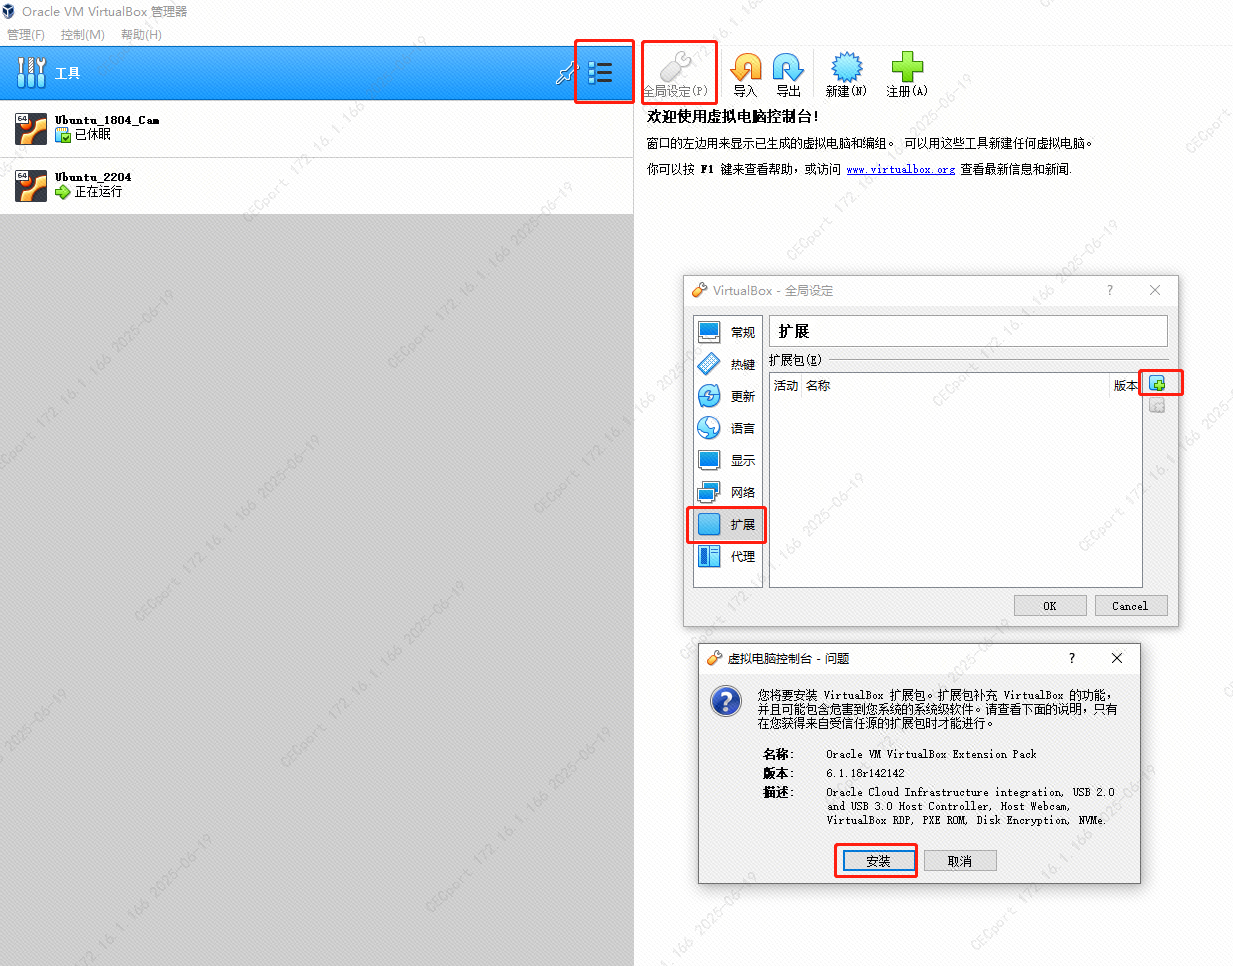Click 安装 to install extension pack
Viewport: 1233px width, 966px height.
tap(878, 861)
